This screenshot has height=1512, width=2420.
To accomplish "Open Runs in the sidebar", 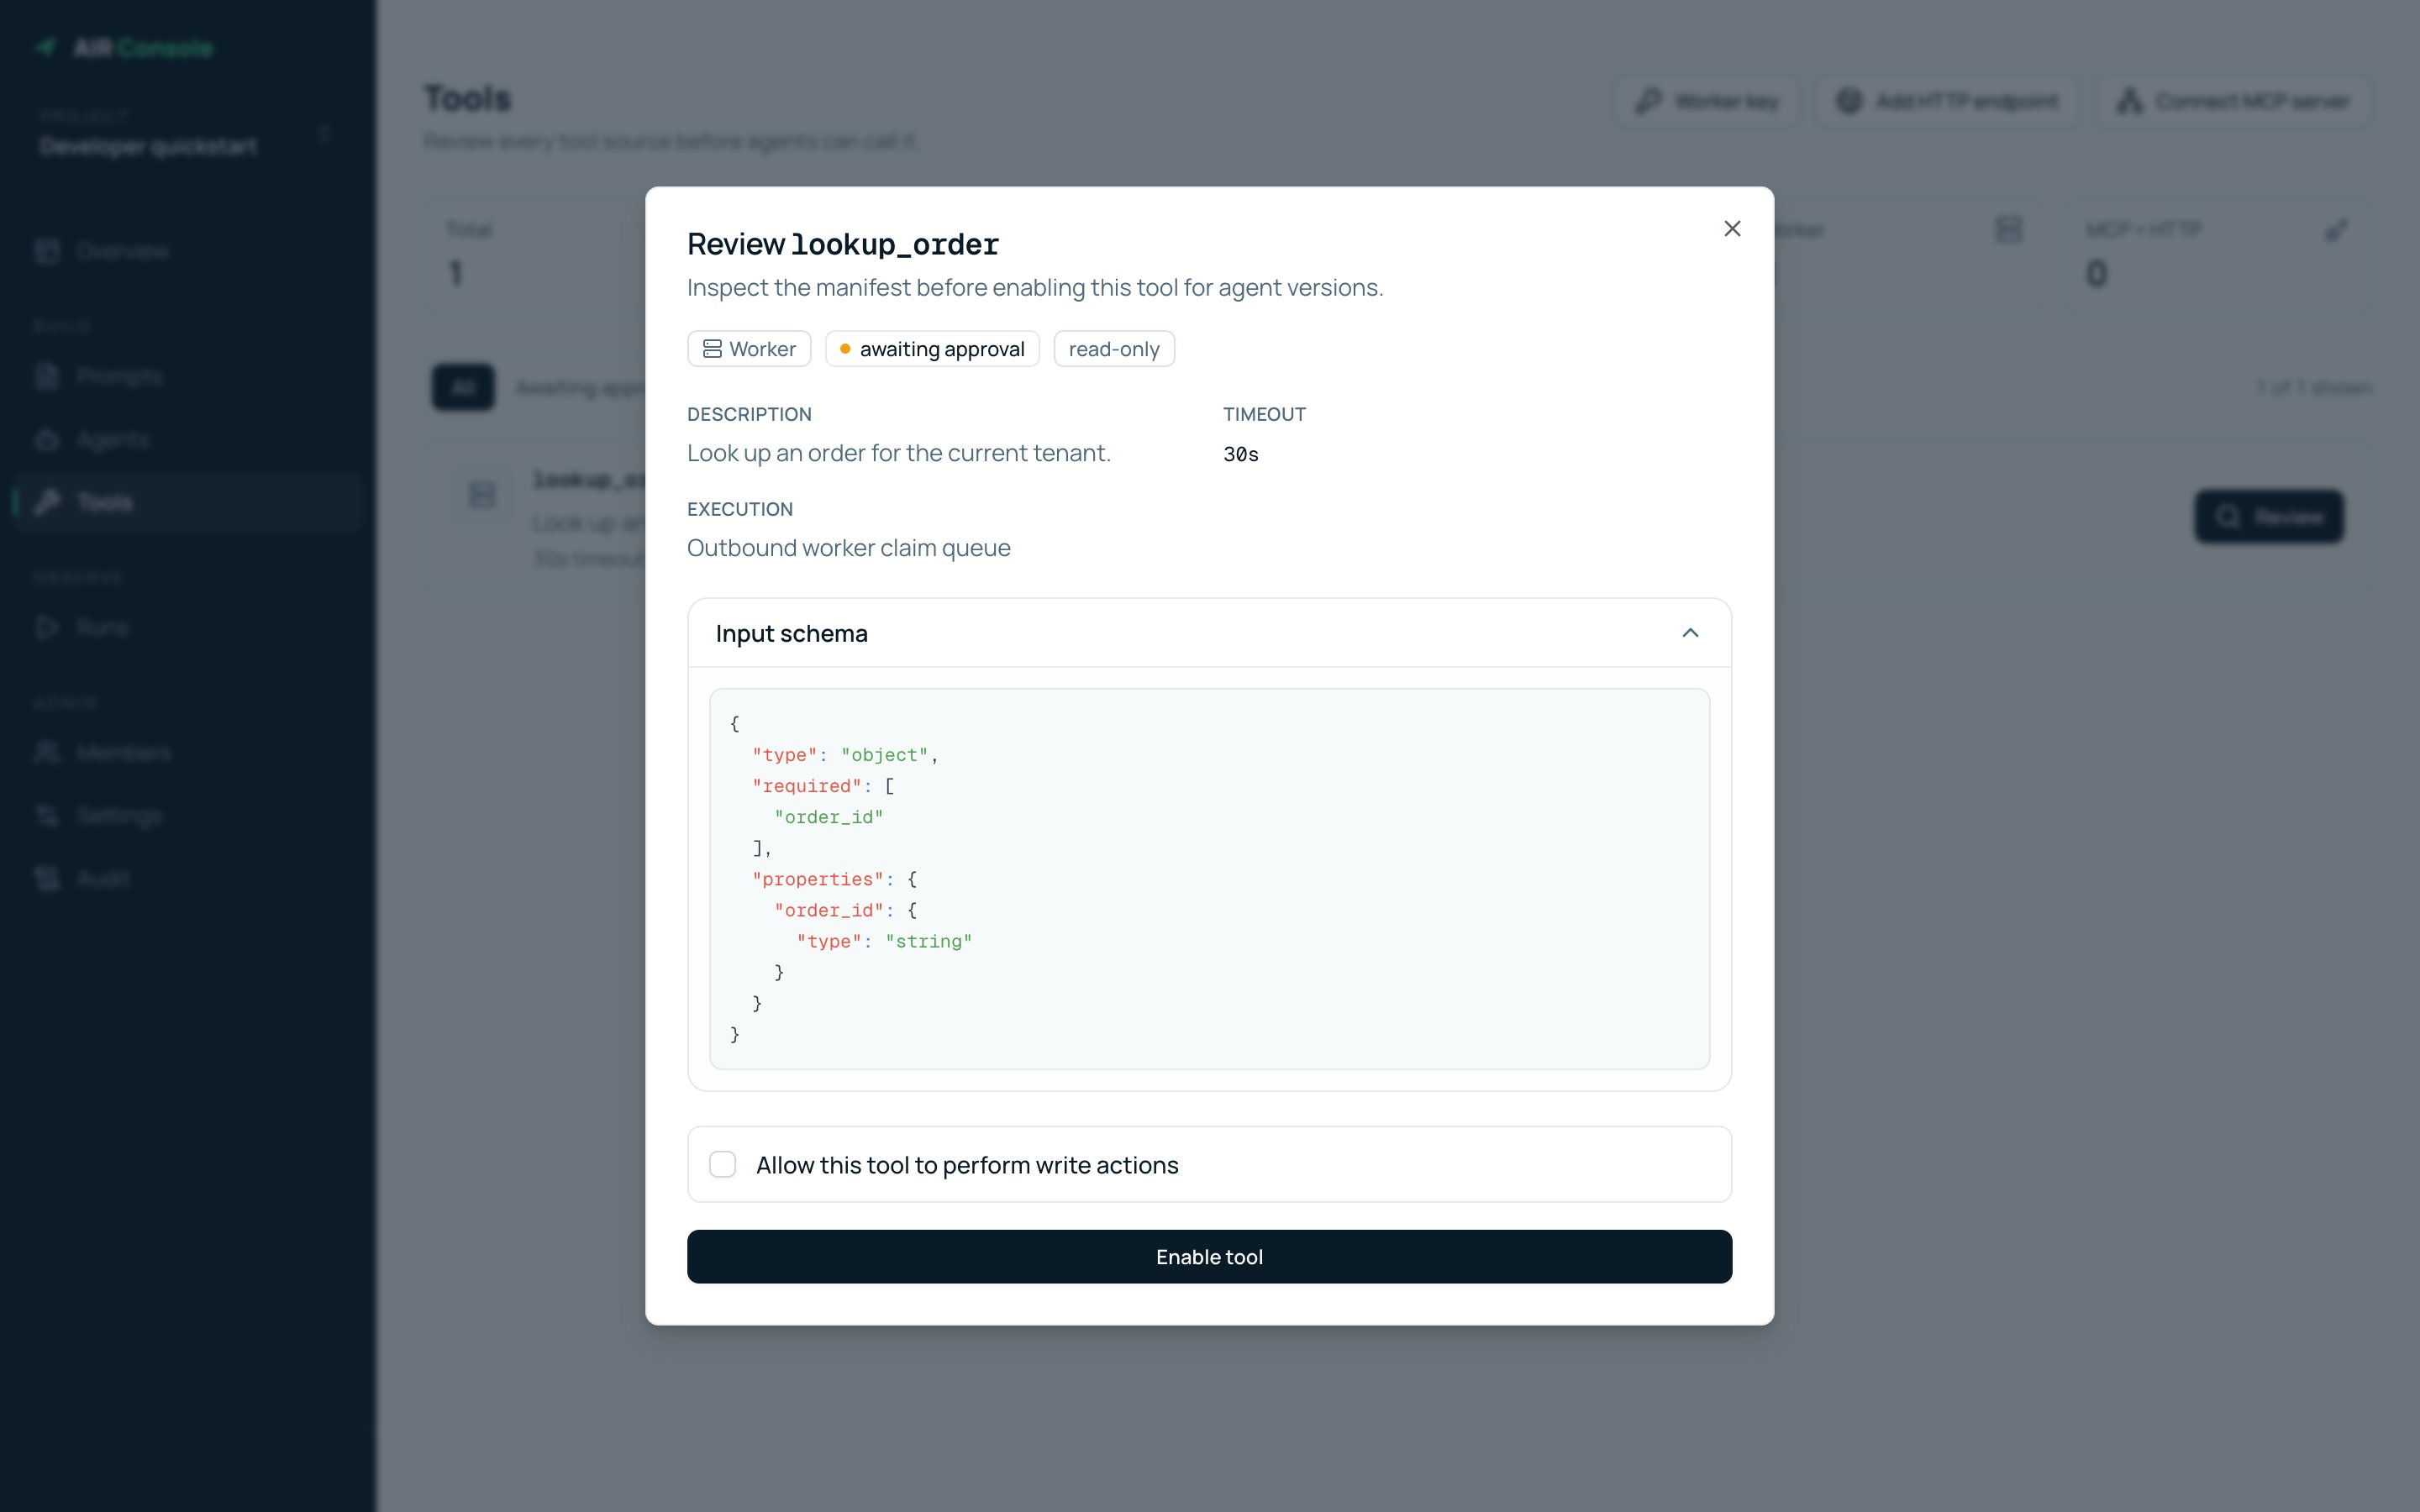I will pos(188,627).
